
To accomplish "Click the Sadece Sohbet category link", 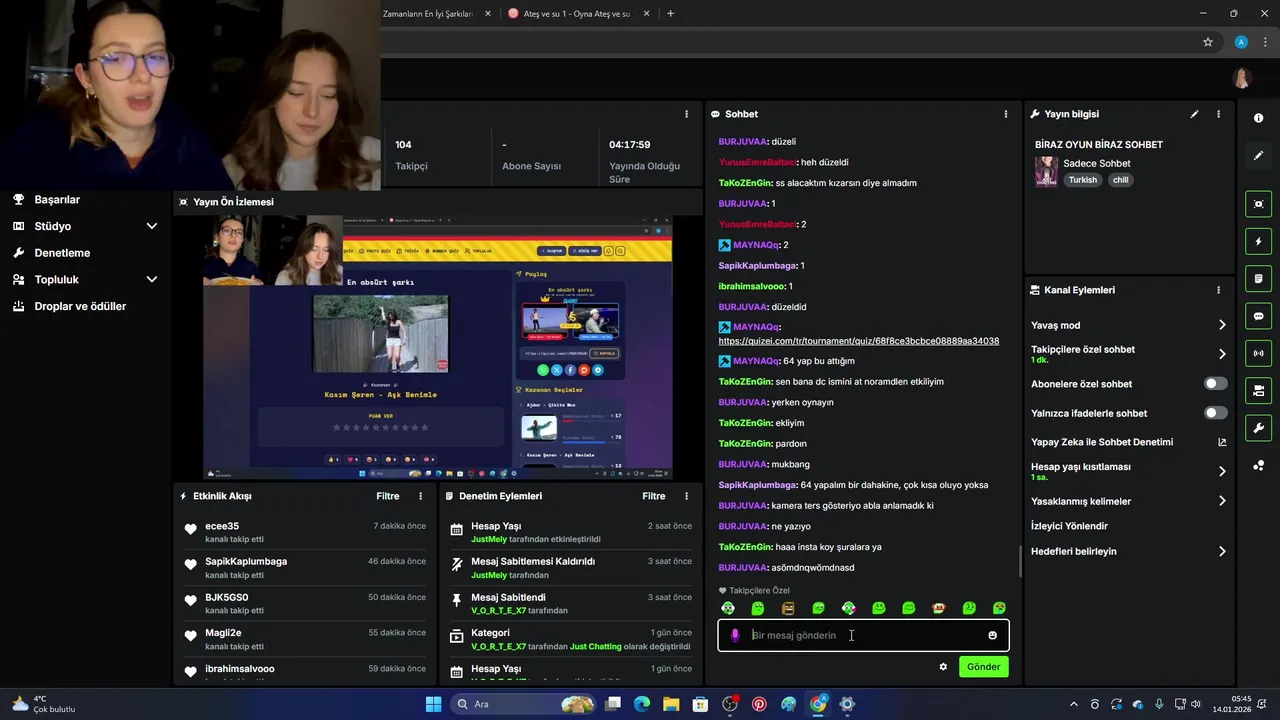I will click(1097, 163).
